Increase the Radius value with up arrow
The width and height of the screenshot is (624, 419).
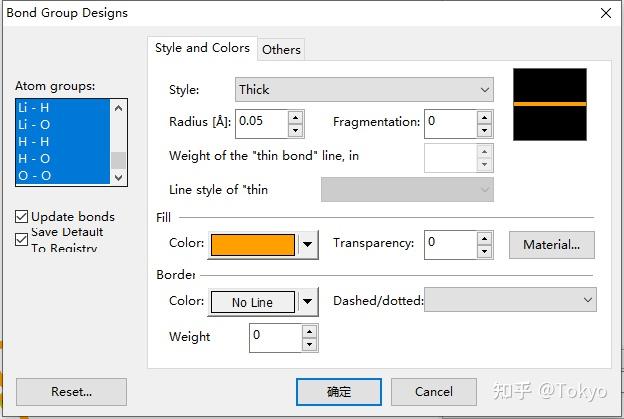pos(295,117)
